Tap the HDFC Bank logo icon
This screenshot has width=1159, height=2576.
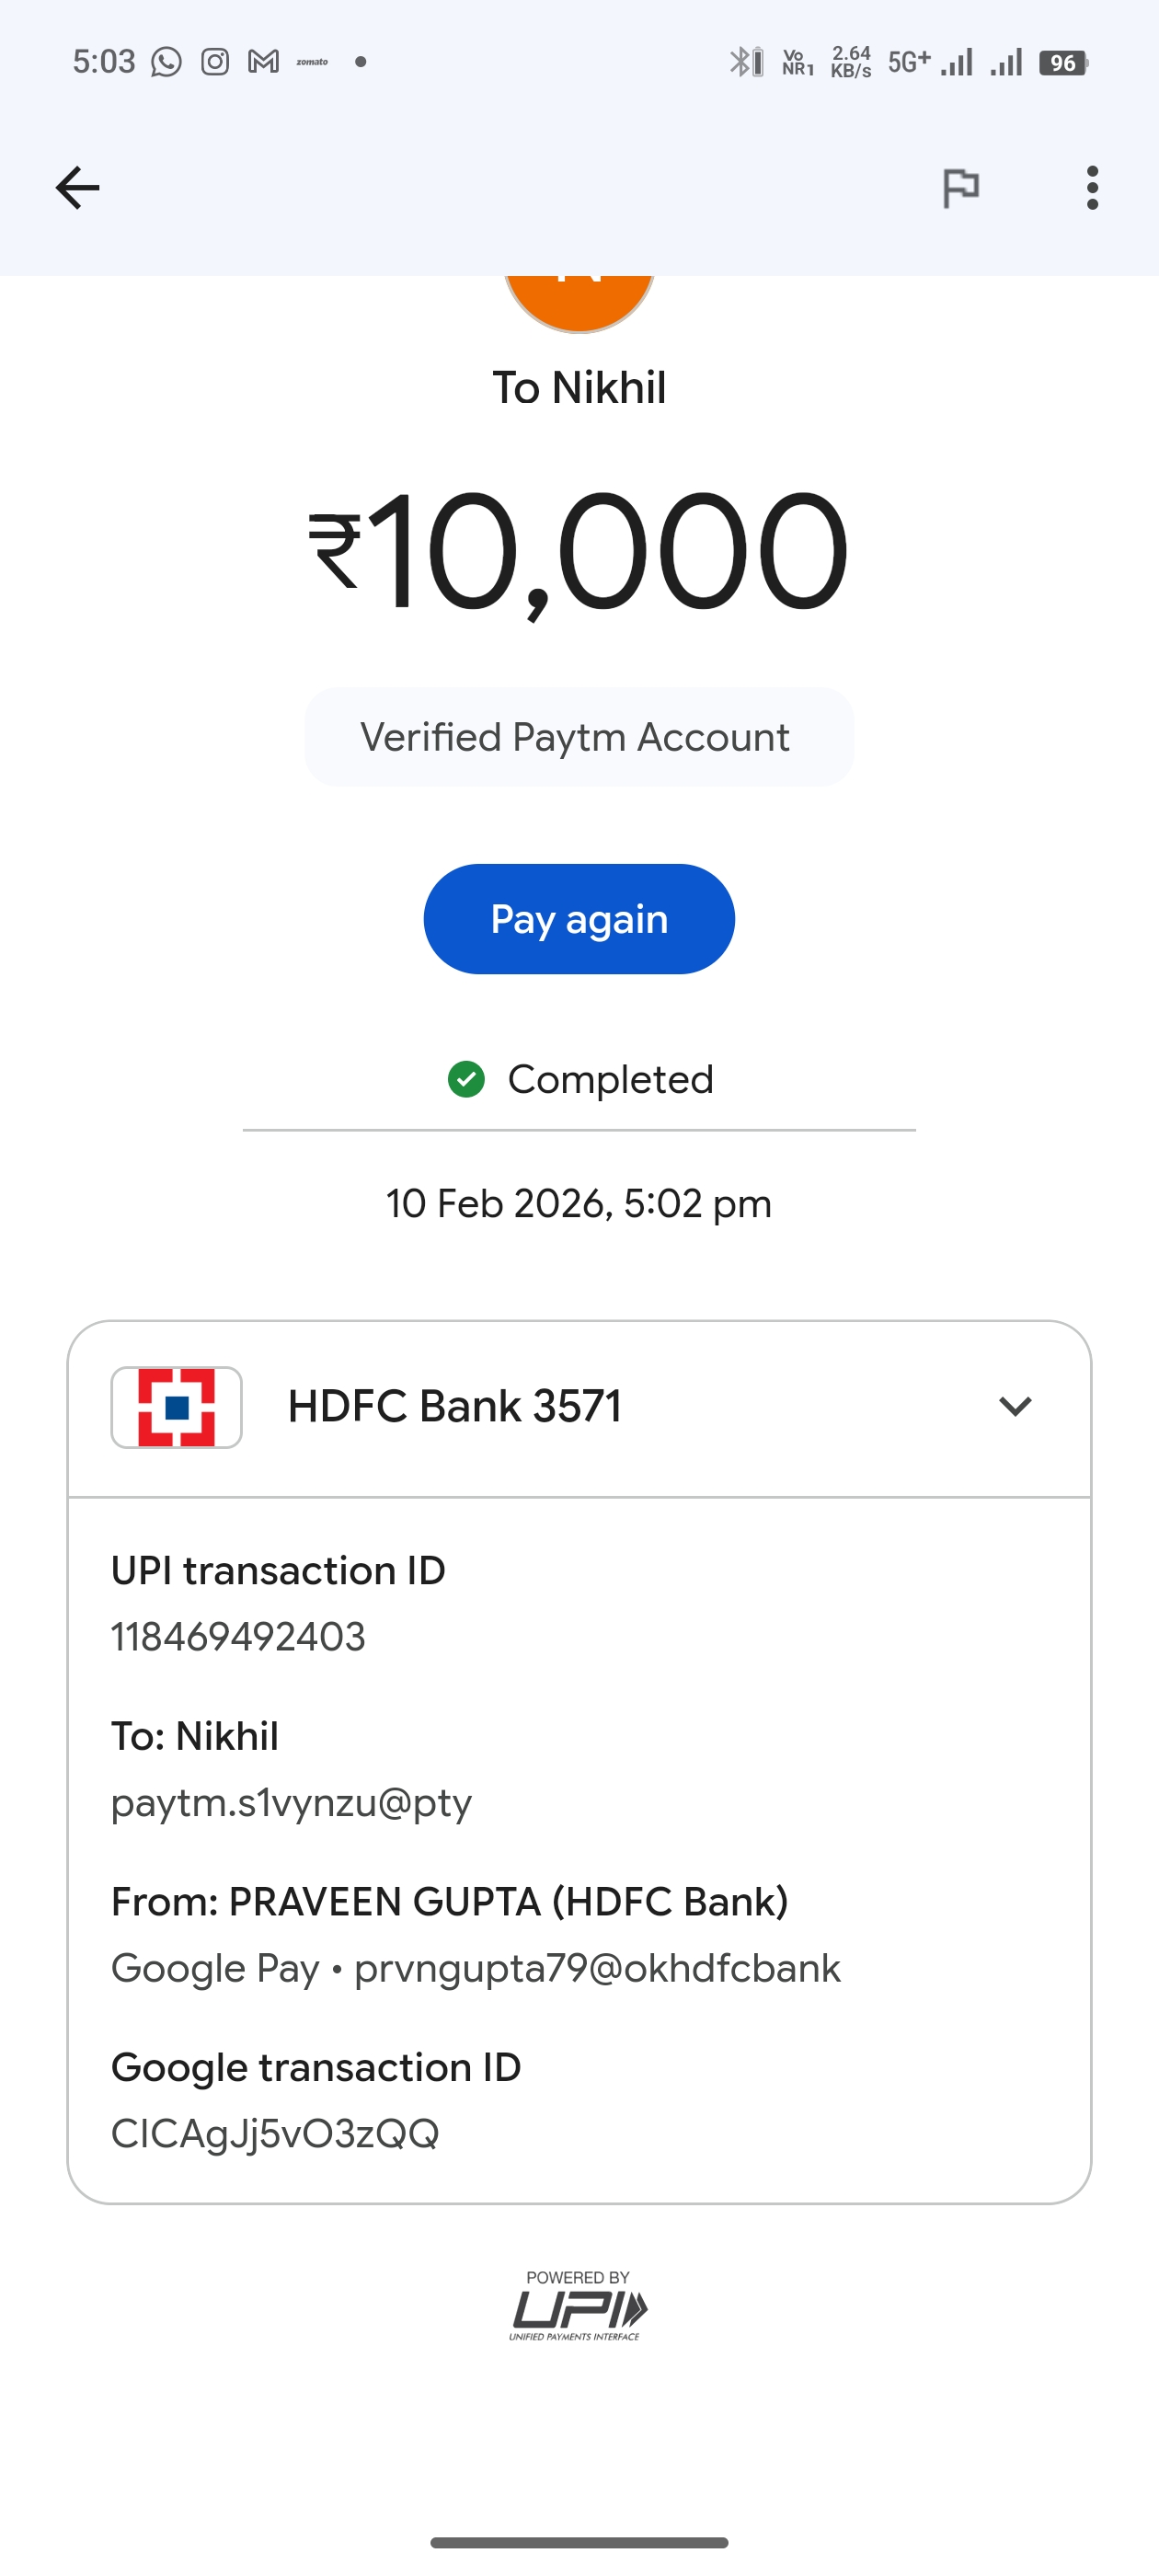coord(176,1407)
